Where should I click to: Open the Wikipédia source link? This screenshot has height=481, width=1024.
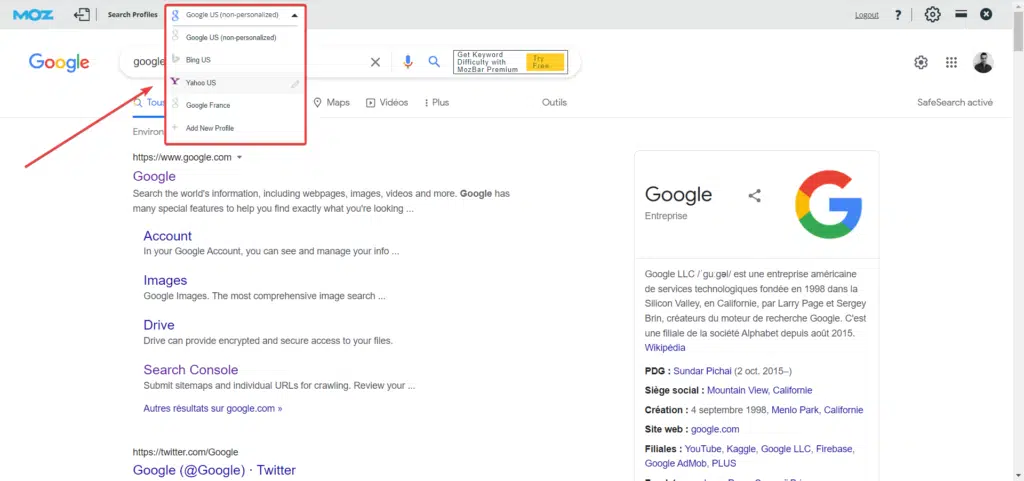coord(665,348)
